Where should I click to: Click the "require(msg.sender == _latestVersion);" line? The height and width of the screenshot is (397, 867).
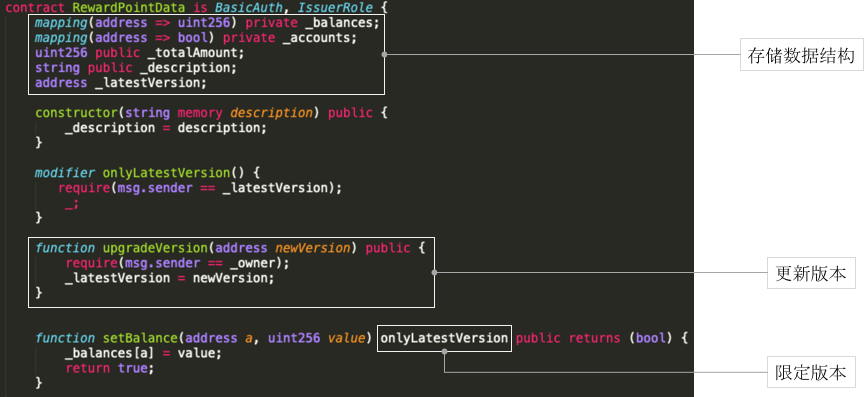(200, 187)
